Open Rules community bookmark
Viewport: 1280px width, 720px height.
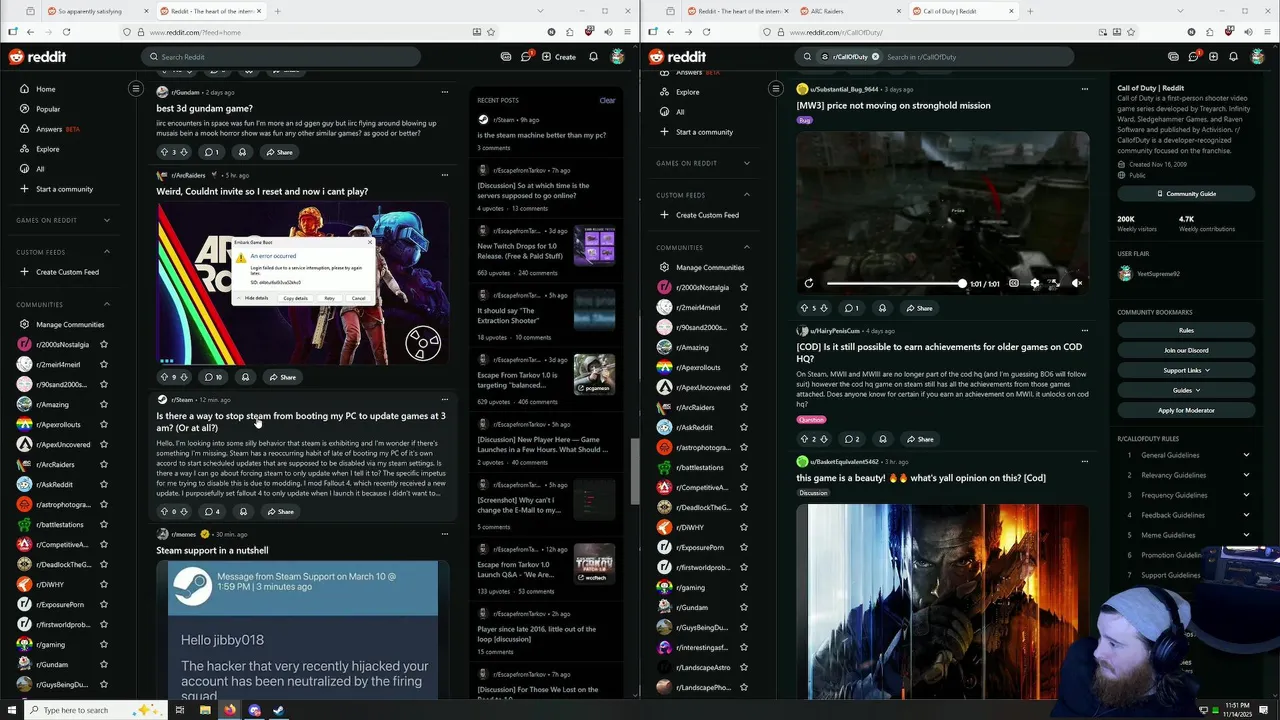point(1186,330)
